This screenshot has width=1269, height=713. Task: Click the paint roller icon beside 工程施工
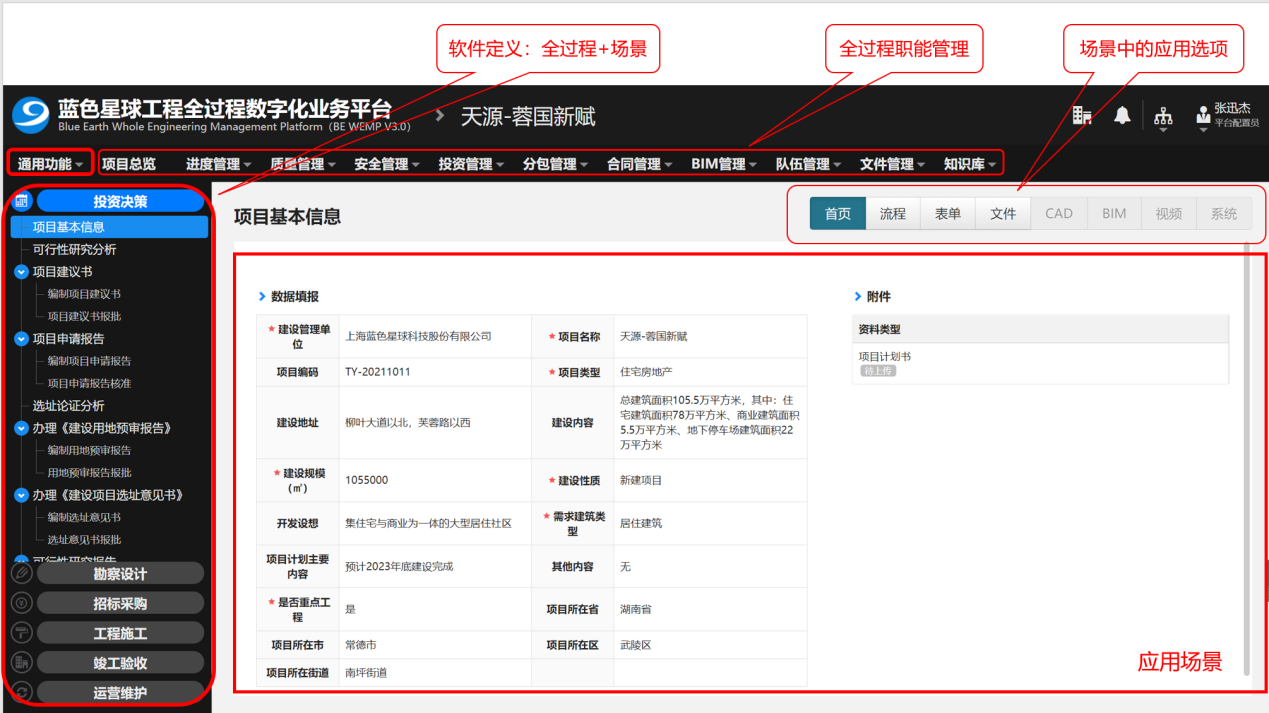(22, 633)
